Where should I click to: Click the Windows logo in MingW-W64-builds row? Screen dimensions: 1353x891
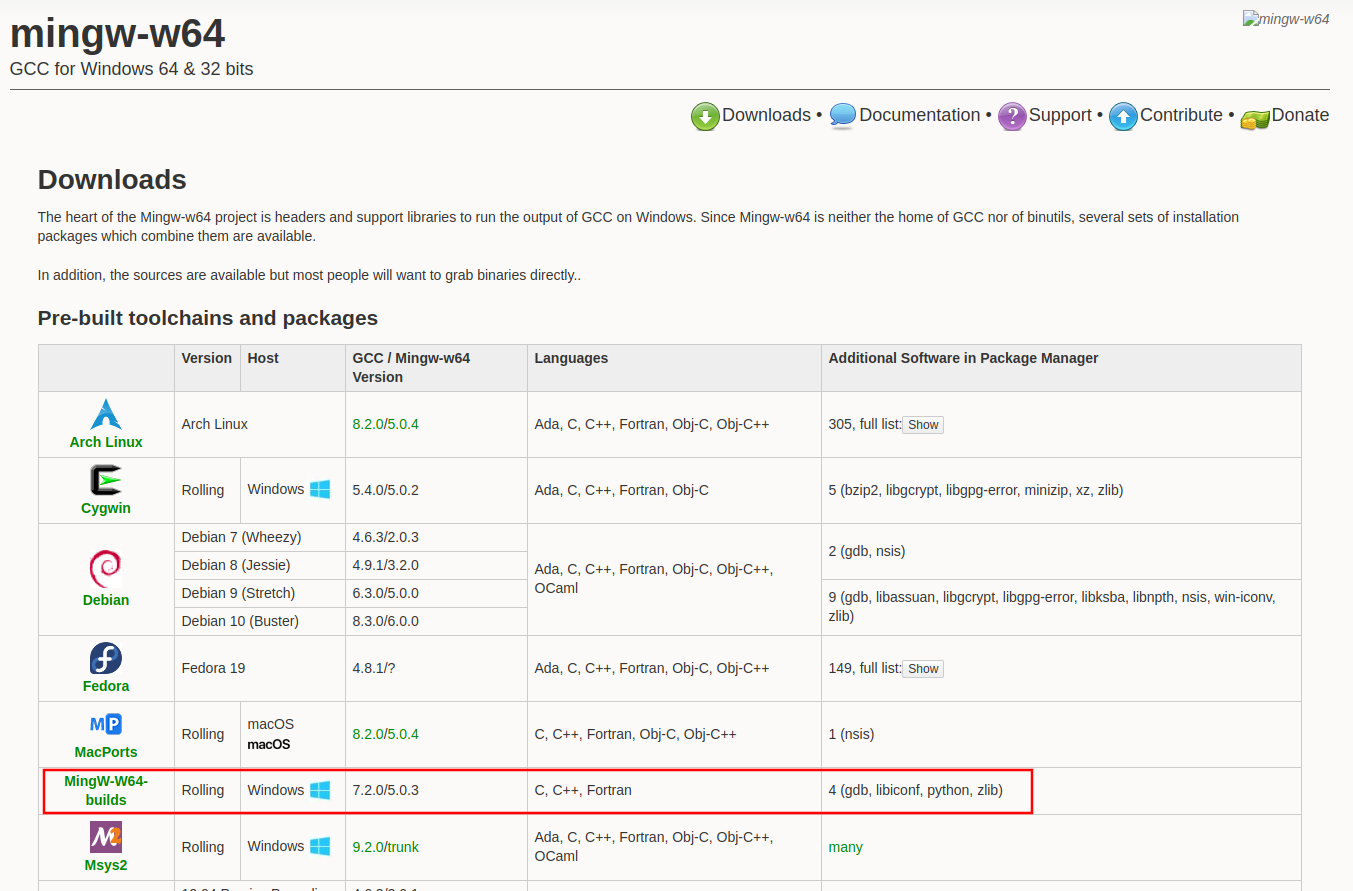point(320,790)
